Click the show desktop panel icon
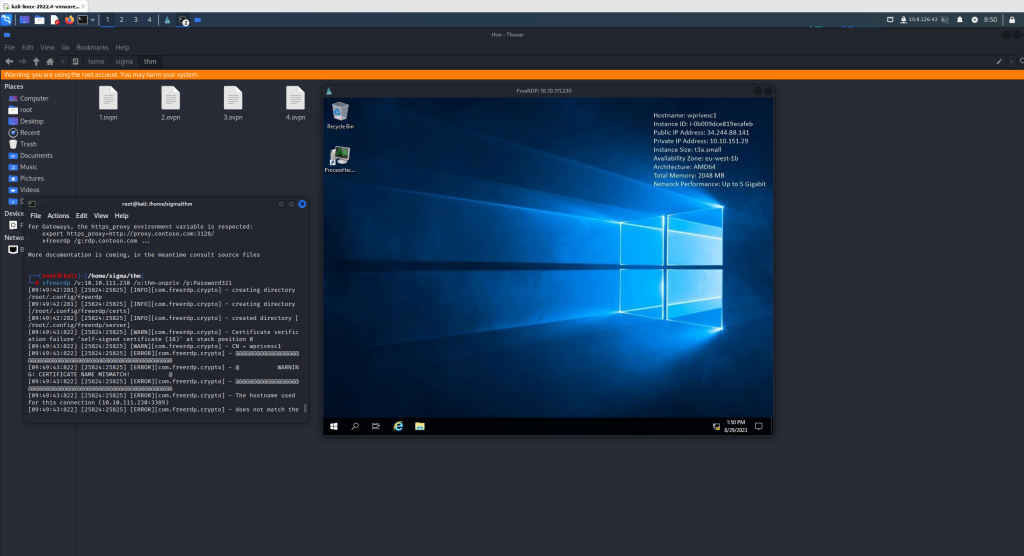The image size is (1024, 556). [25, 20]
